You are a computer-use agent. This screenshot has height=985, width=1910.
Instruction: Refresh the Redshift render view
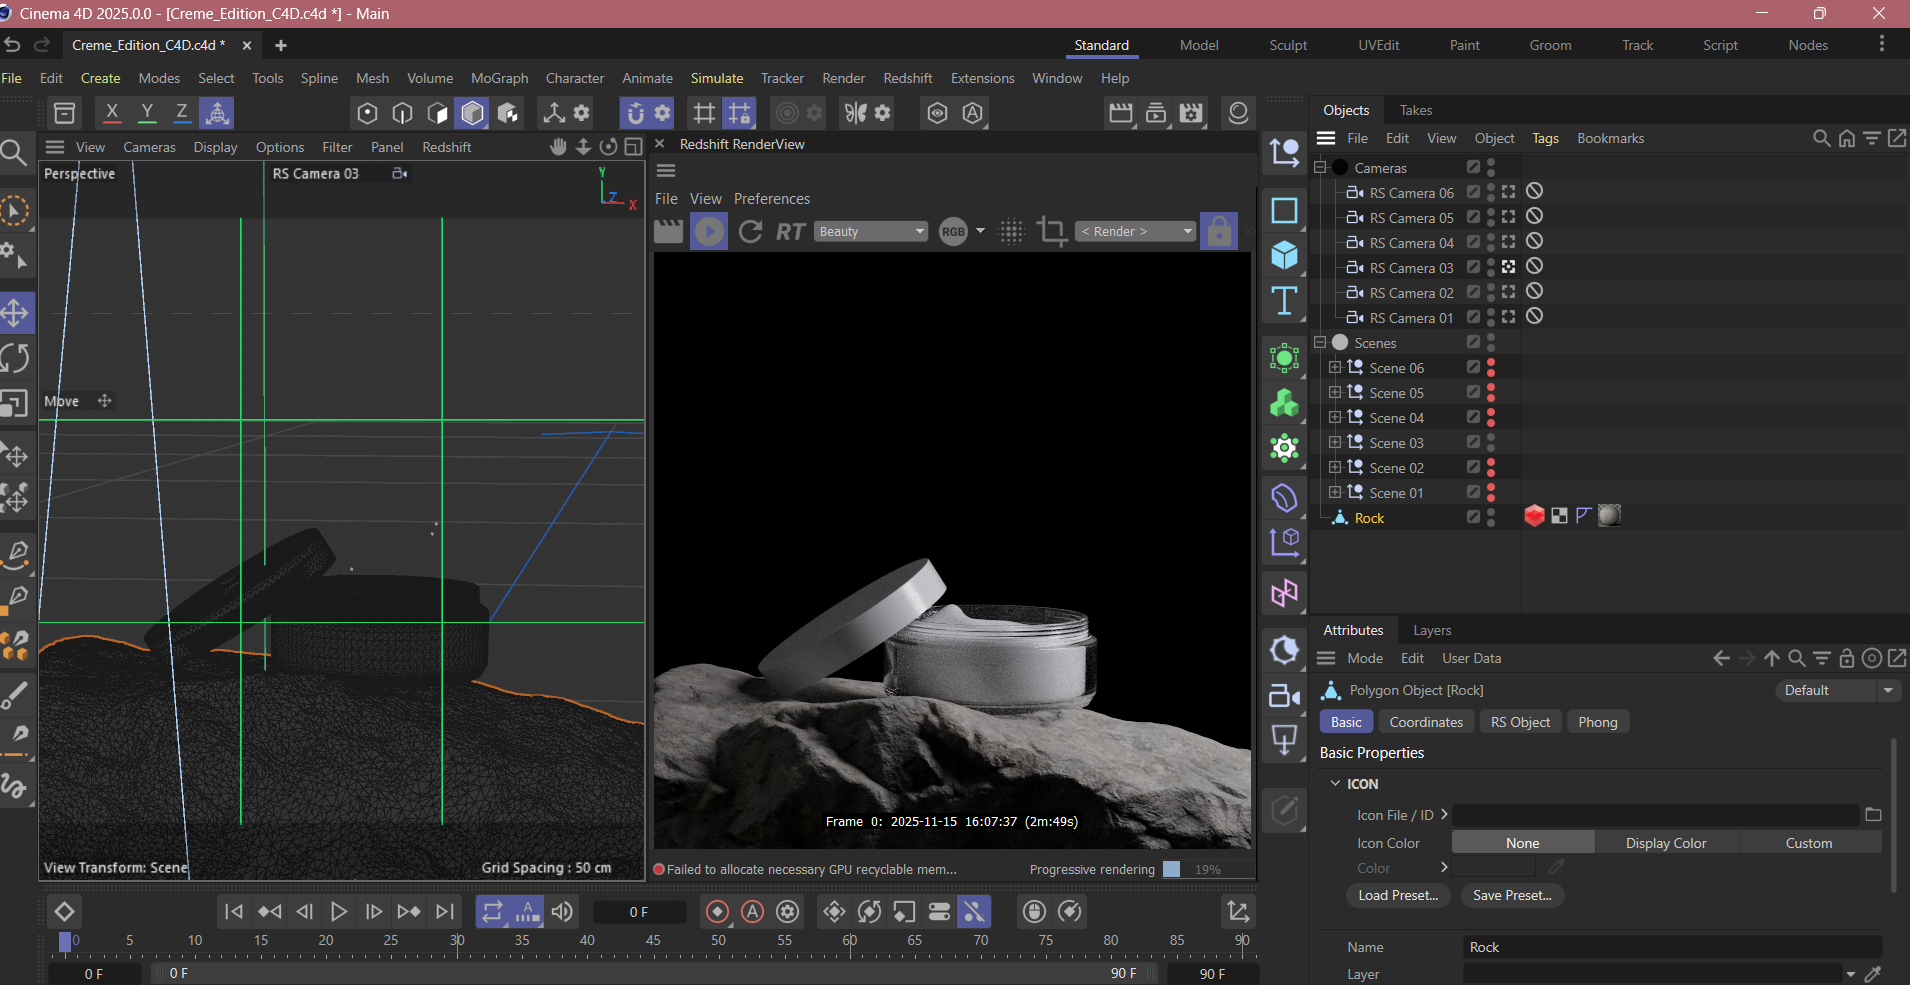coord(750,232)
